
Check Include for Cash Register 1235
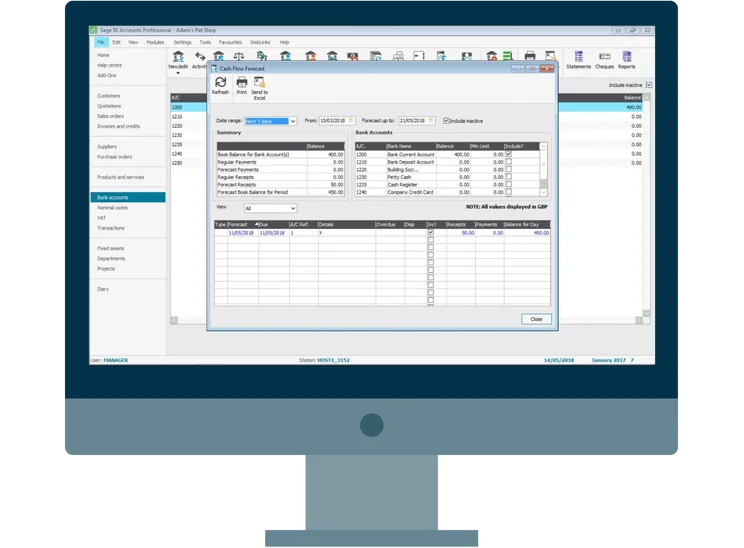point(509,185)
